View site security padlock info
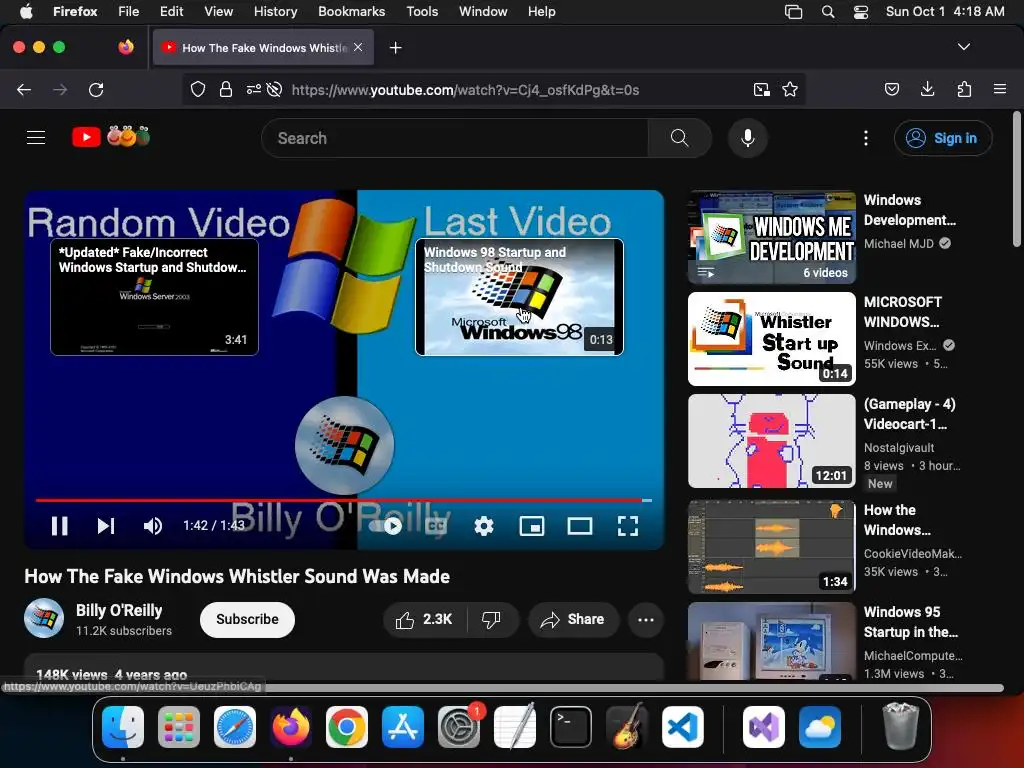1024x768 pixels. coord(226,89)
